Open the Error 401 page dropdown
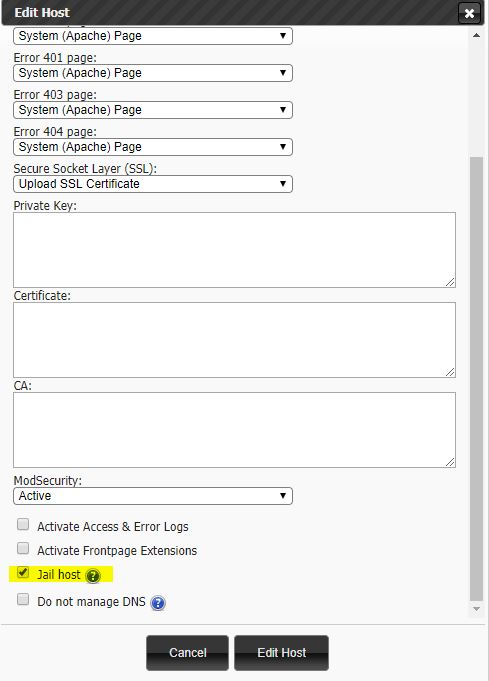489x681 pixels. point(153,73)
